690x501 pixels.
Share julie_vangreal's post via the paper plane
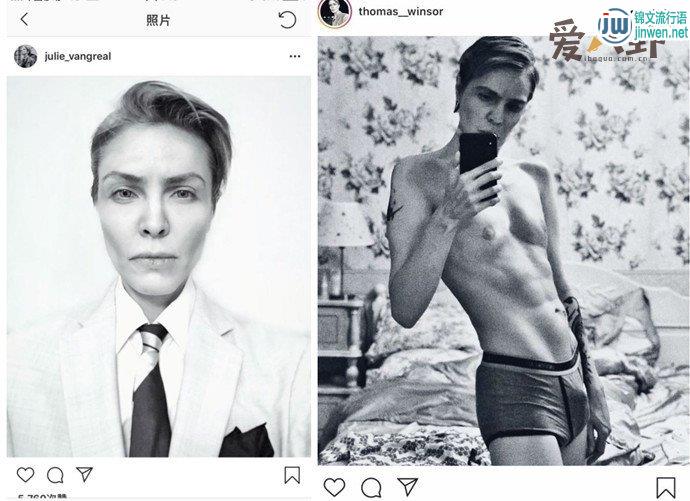84,474
